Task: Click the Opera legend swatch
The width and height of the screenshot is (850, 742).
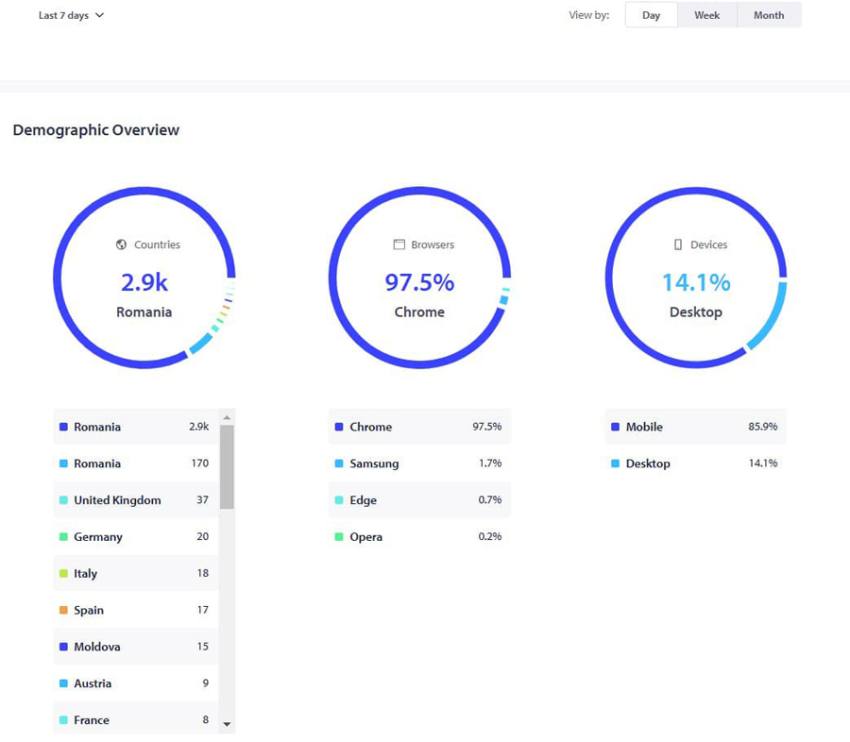Action: click(339, 537)
